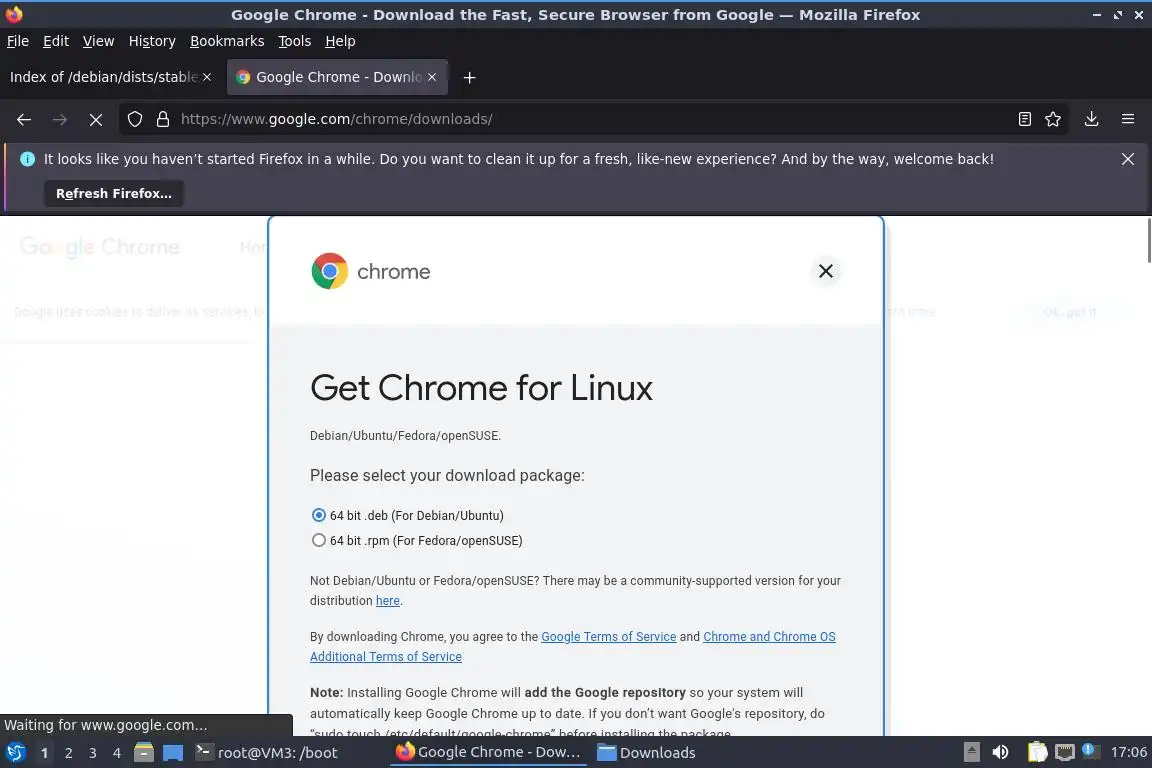Viewport: 1152px width, 768px height.
Task: Open a new tab with plus button
Action: coord(469,77)
